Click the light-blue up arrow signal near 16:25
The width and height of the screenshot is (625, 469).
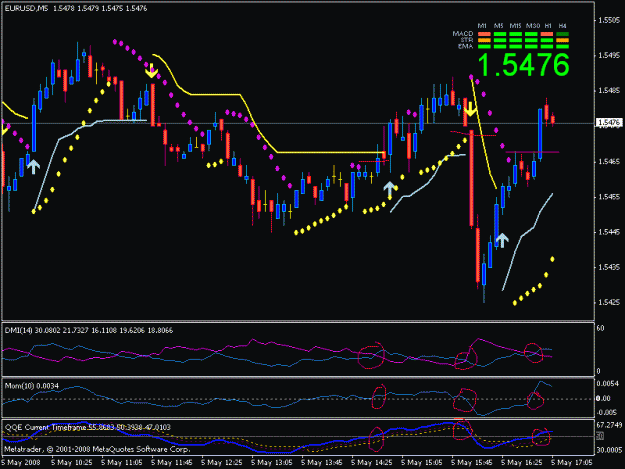502,240
